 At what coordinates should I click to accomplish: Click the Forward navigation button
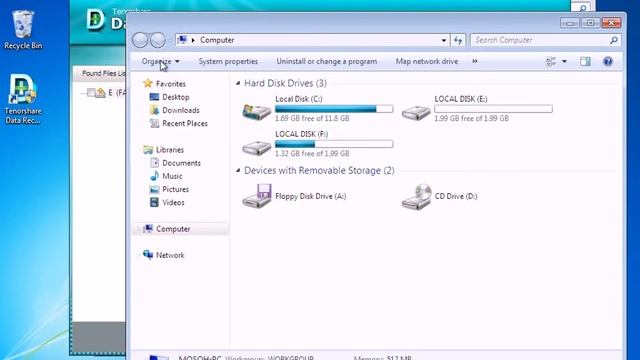158,40
